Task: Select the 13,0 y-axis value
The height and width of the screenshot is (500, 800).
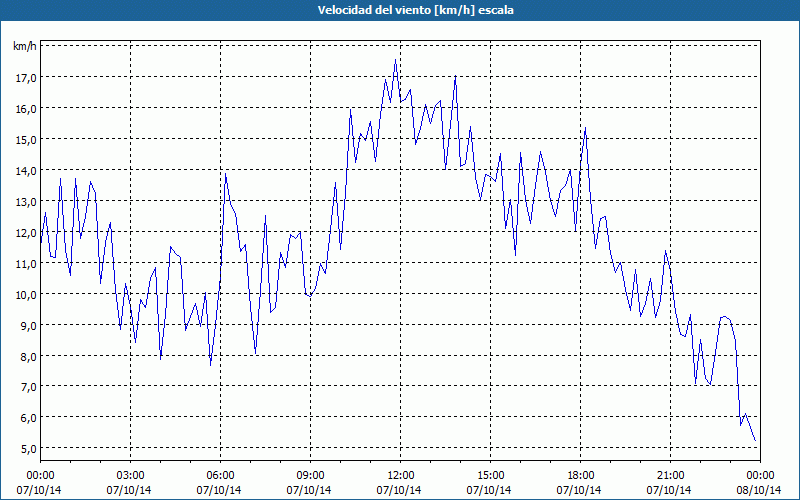Action: pos(26,202)
